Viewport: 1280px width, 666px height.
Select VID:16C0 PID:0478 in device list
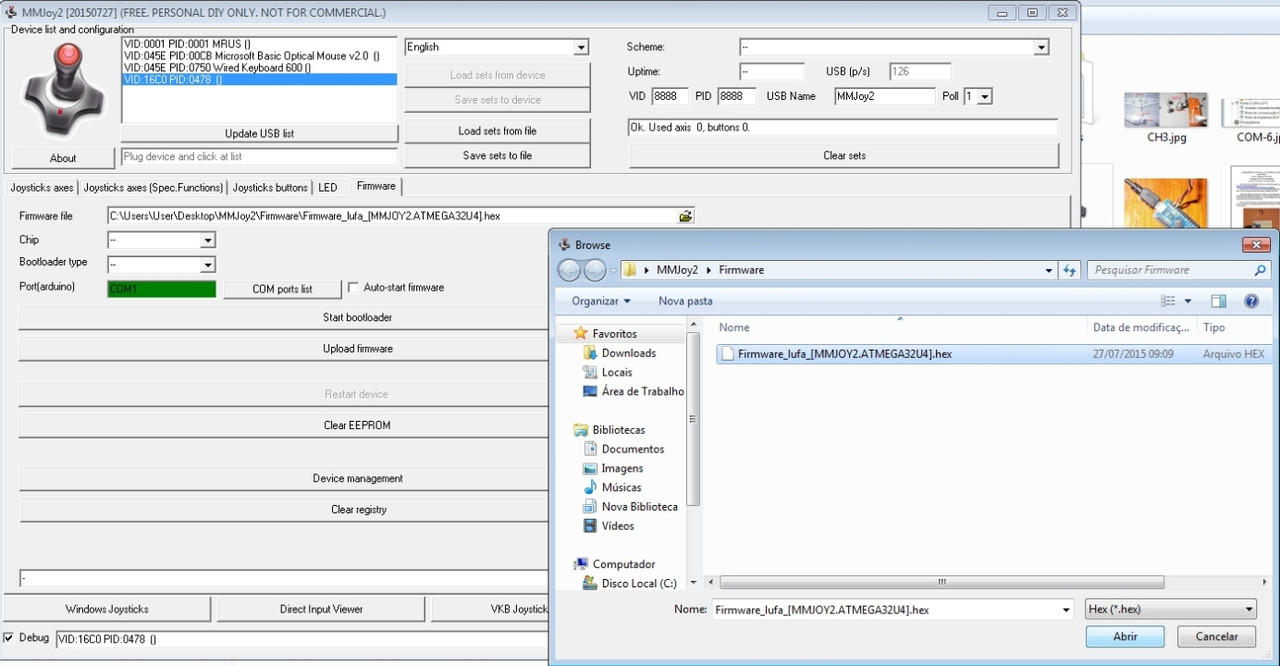click(259, 80)
